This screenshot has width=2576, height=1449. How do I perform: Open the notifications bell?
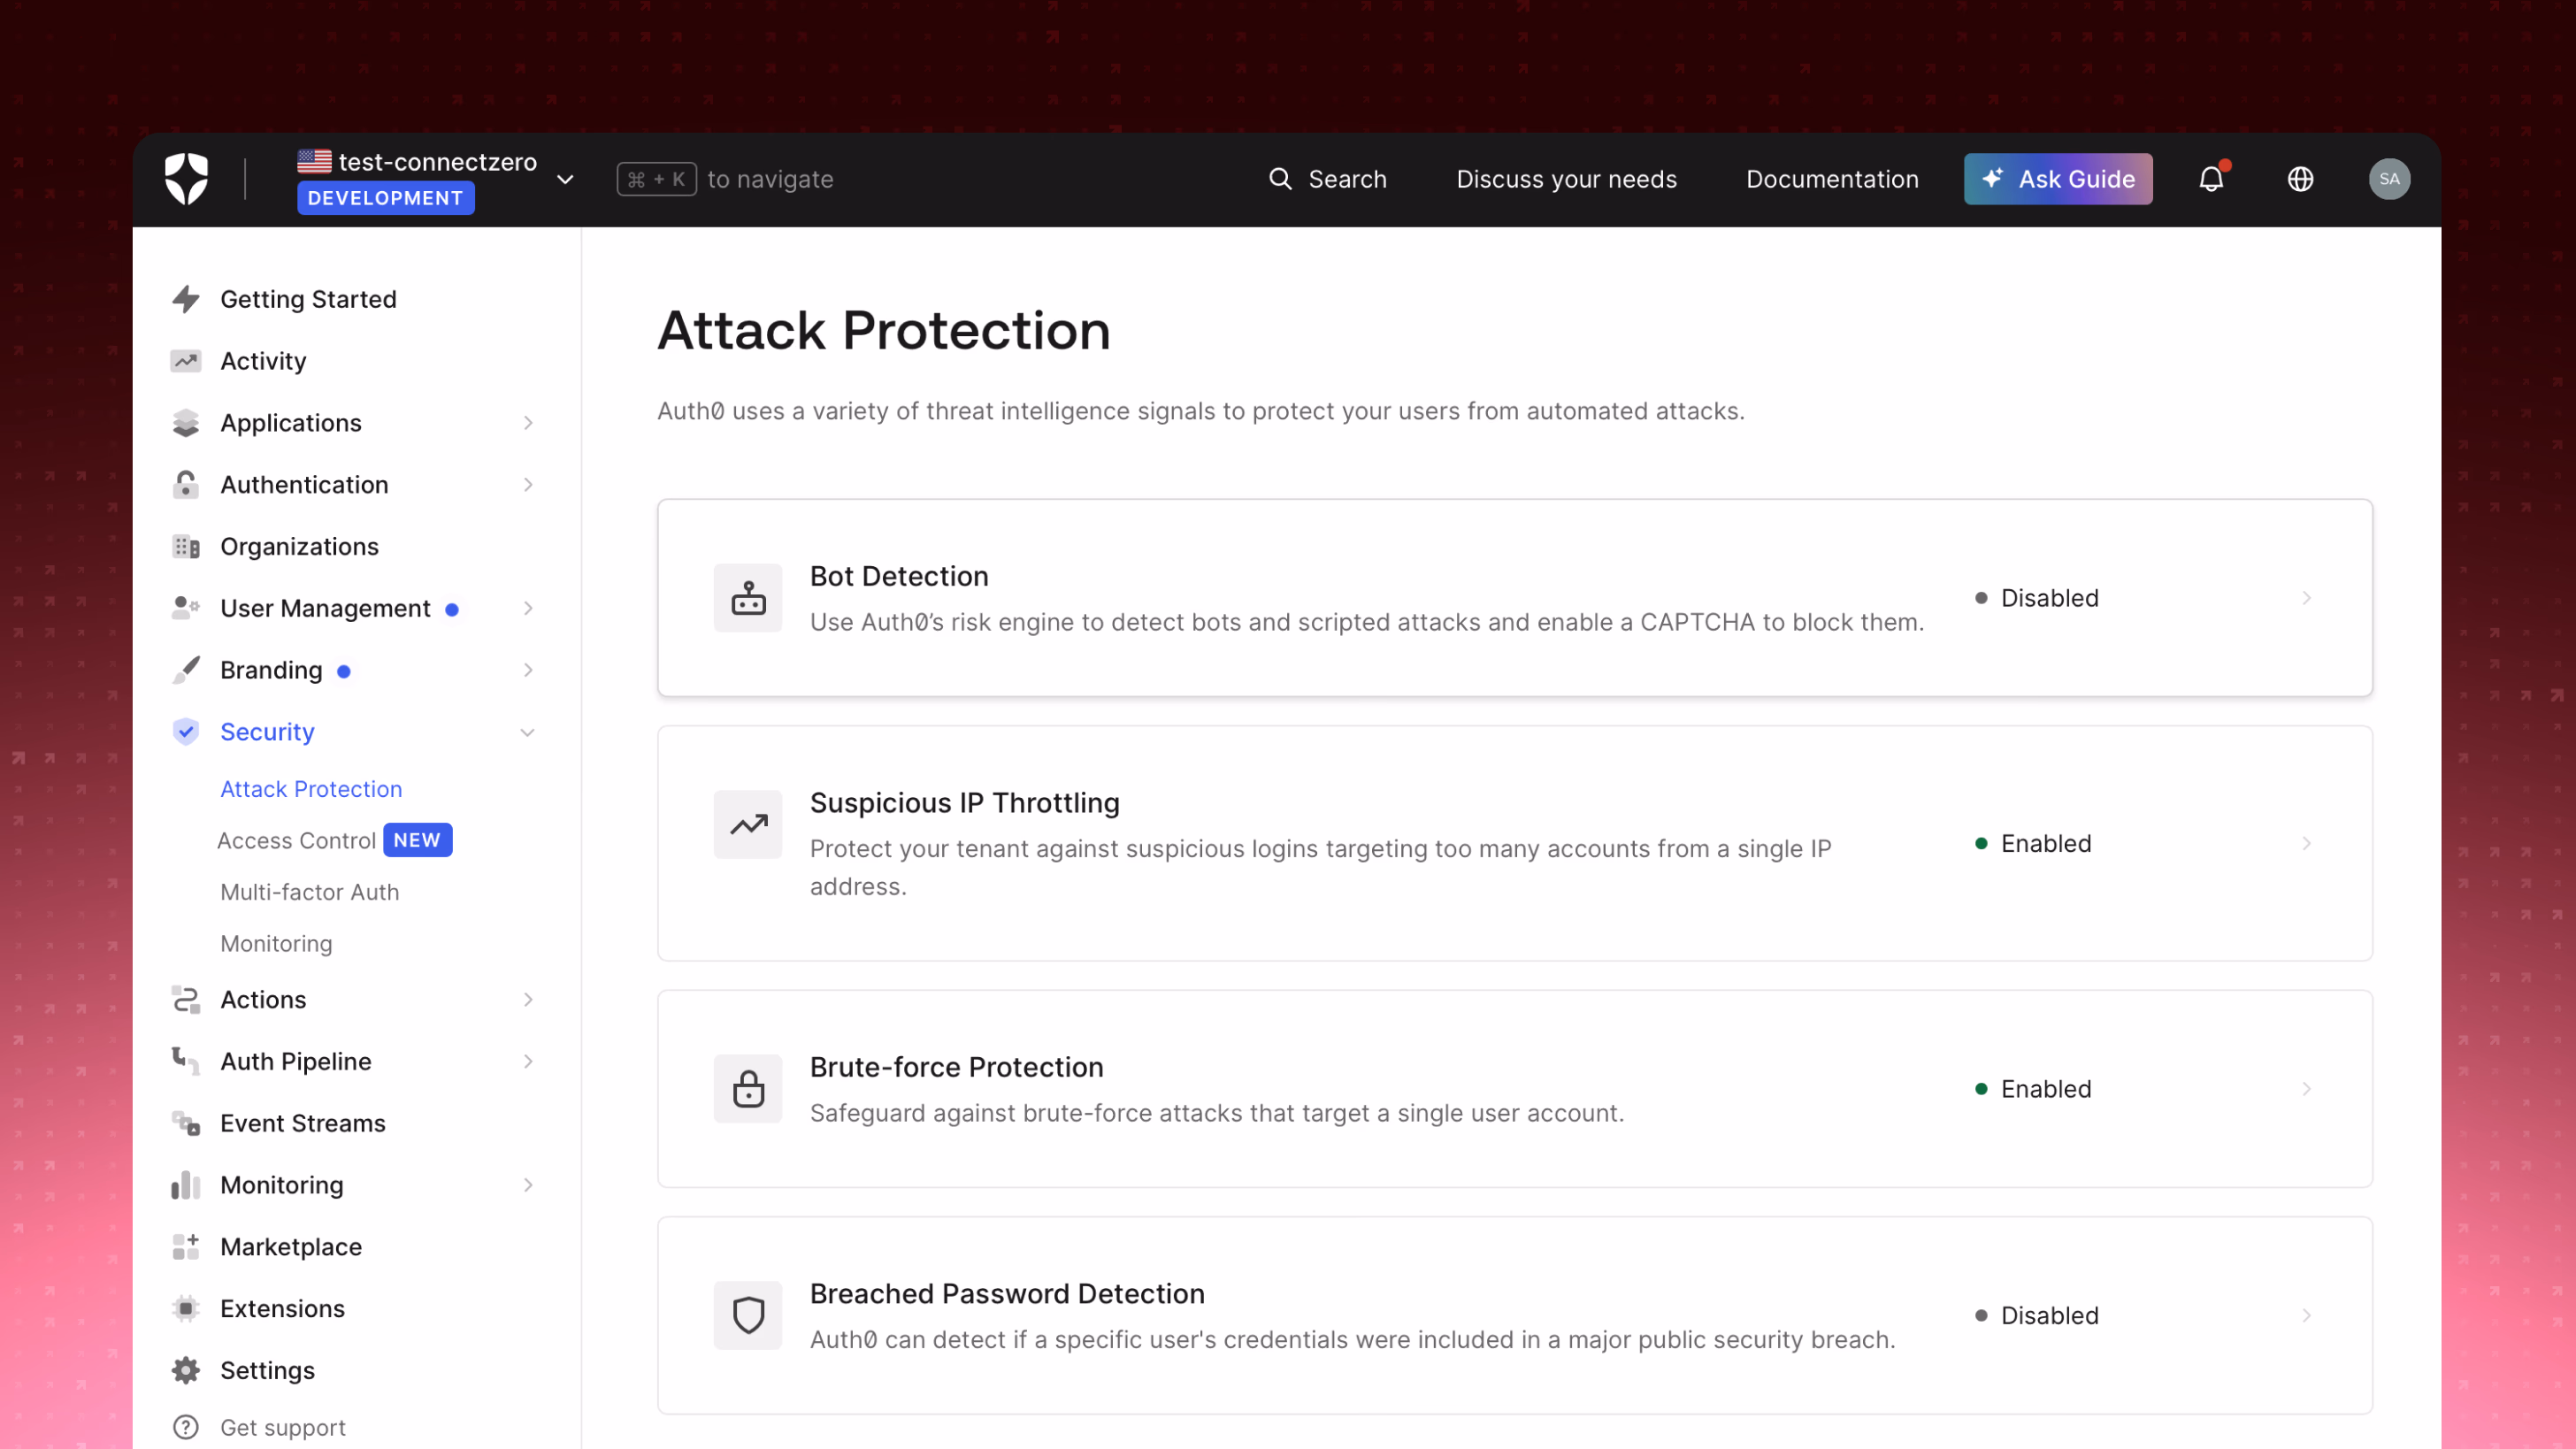(x=2211, y=179)
